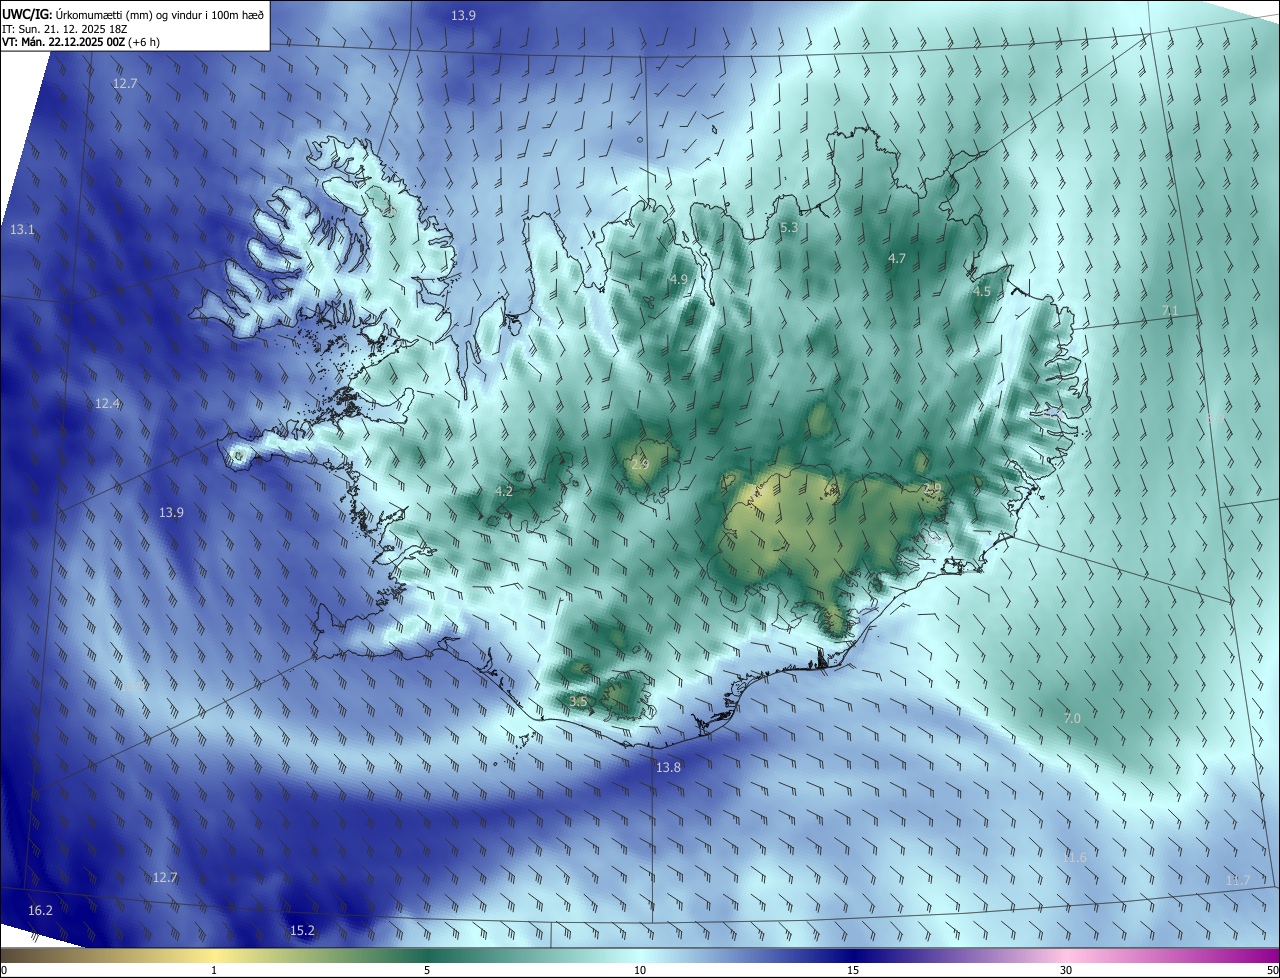
Task: Click the '50' tick label at the colorbar end
Action: [x=1272, y=971]
